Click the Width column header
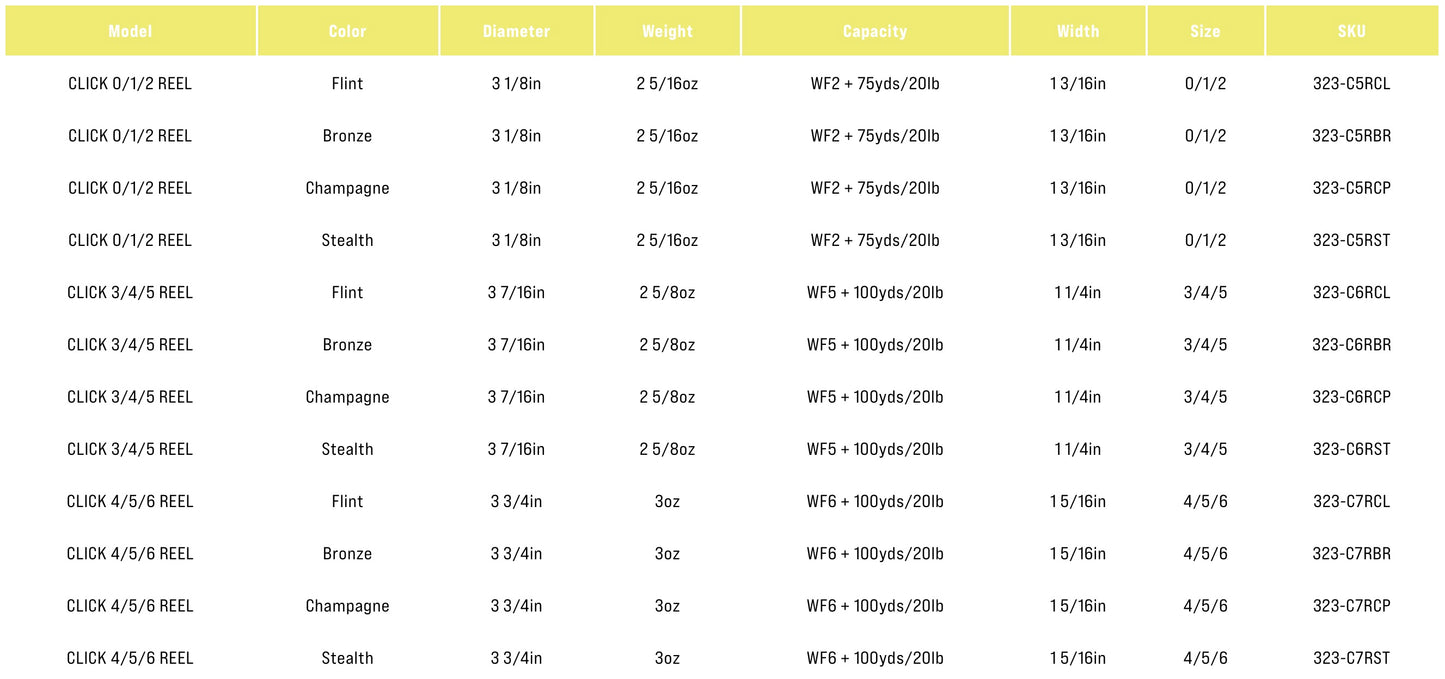The width and height of the screenshot is (1445, 679). (1078, 31)
